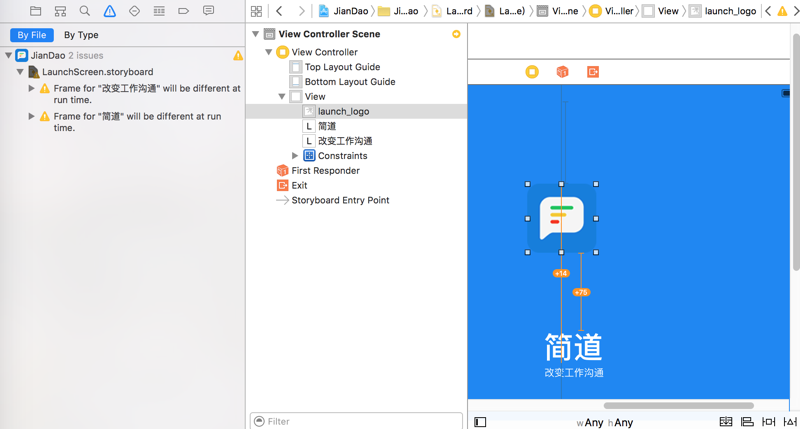Click the First Responder cube in scene dock
Viewport: 800px width, 429px height.
point(562,72)
